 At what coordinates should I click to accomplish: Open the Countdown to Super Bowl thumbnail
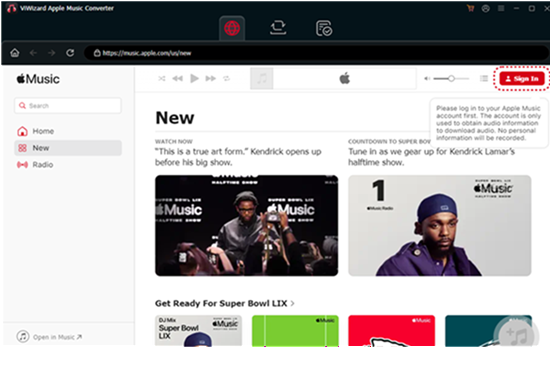coord(440,226)
